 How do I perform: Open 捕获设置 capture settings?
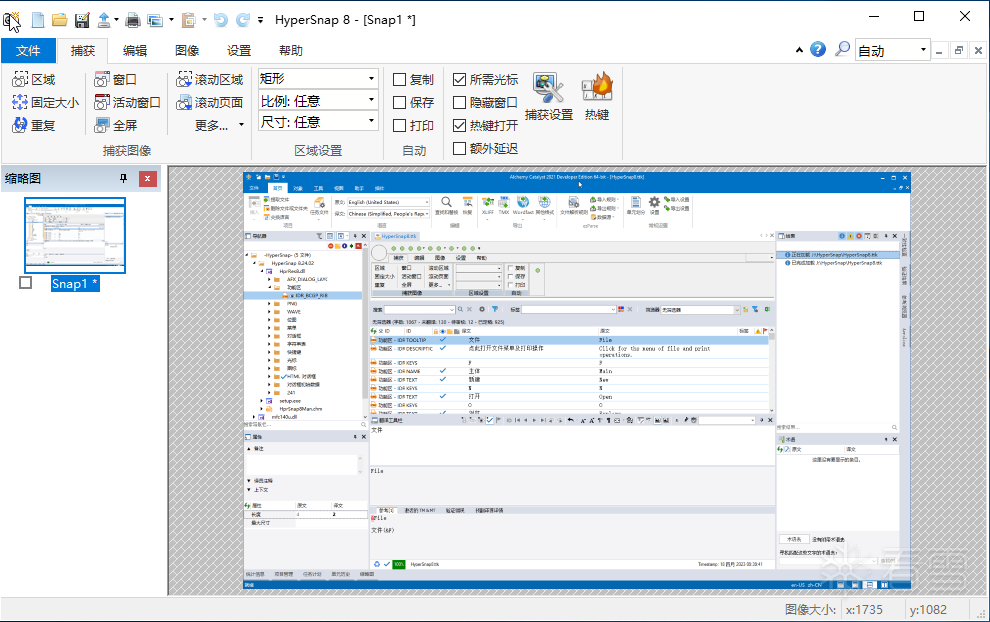pos(549,96)
